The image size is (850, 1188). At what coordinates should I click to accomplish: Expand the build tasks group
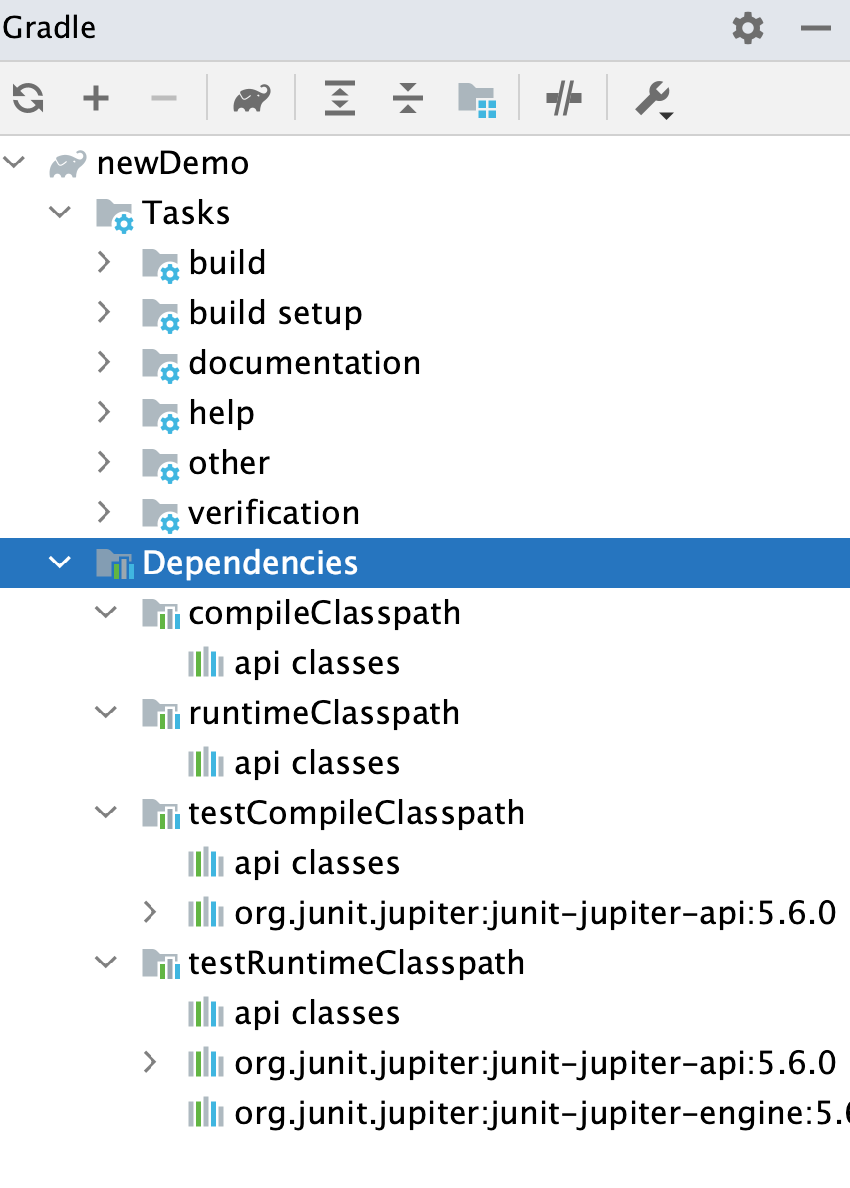coord(105,262)
